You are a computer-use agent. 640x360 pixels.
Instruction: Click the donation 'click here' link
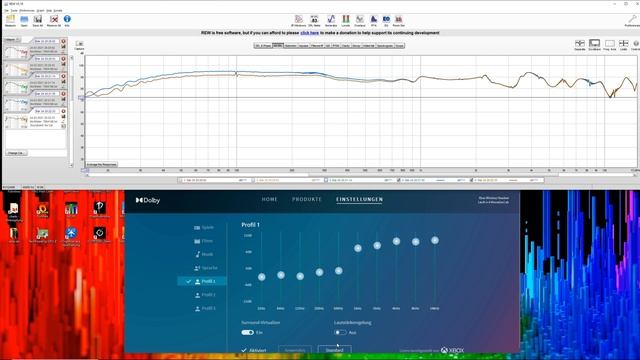[309, 33]
